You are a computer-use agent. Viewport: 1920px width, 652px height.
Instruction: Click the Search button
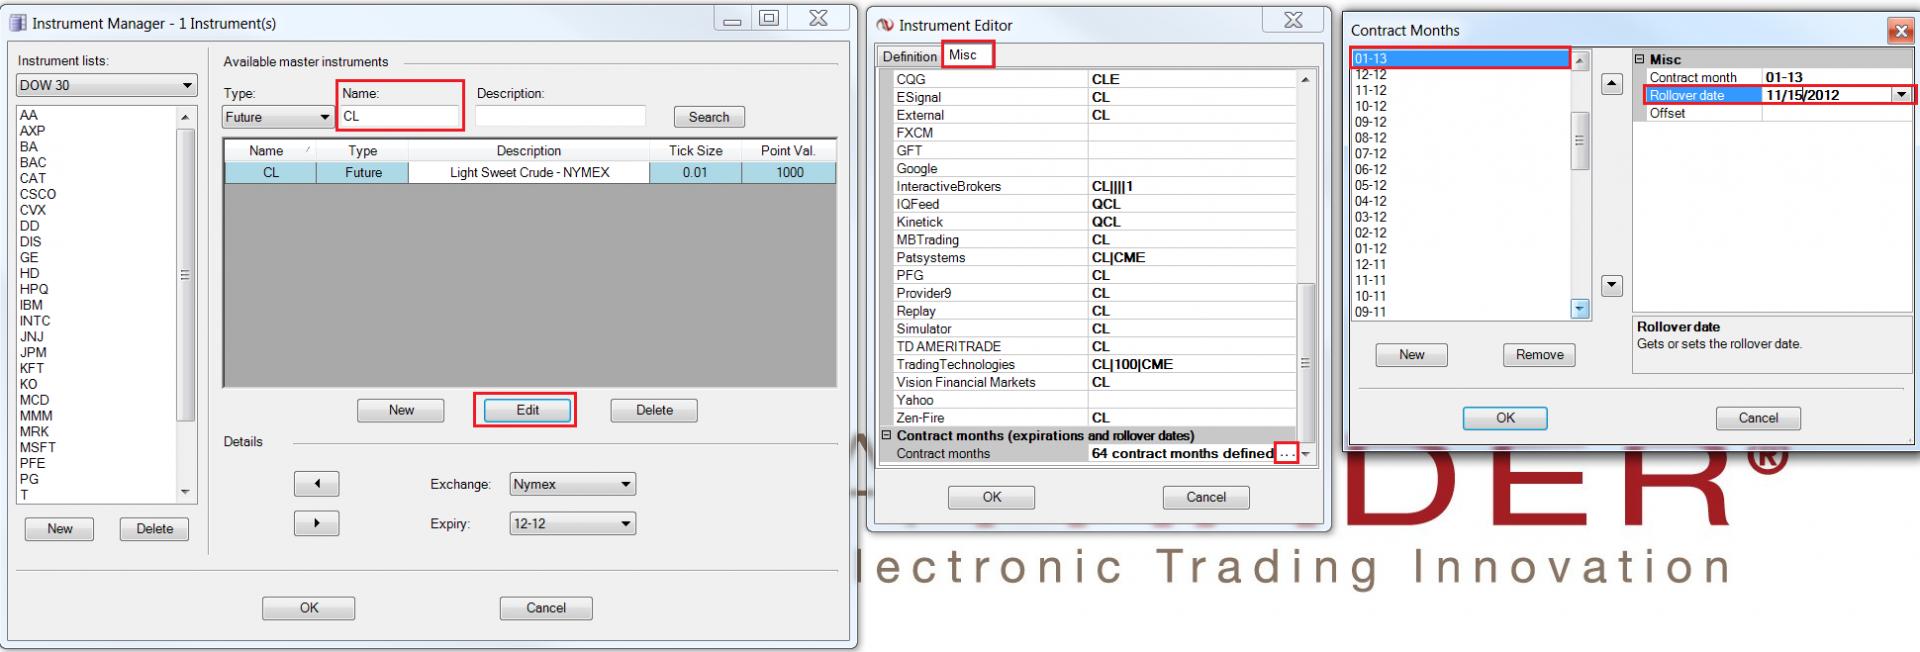pyautogui.click(x=709, y=117)
